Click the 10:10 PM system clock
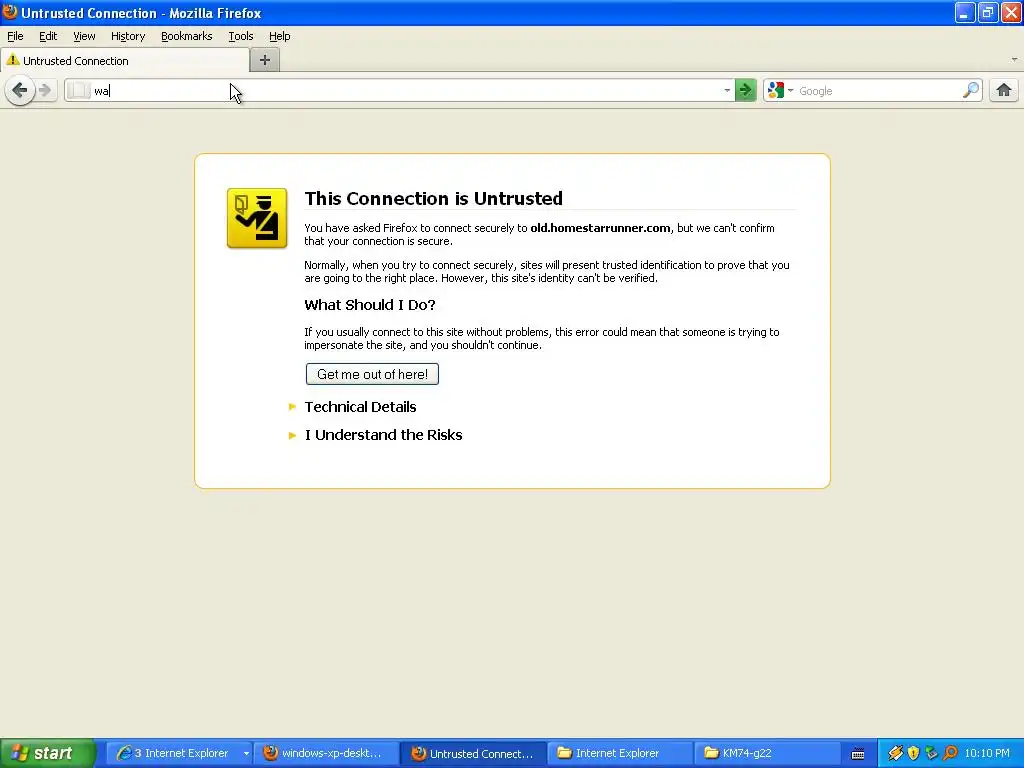The width and height of the screenshot is (1024, 768). point(987,753)
